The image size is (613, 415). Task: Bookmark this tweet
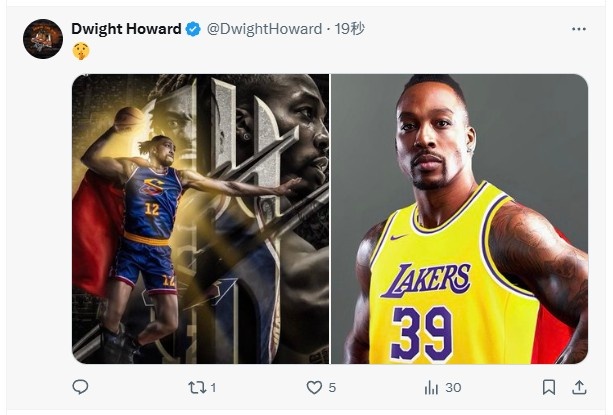549,387
